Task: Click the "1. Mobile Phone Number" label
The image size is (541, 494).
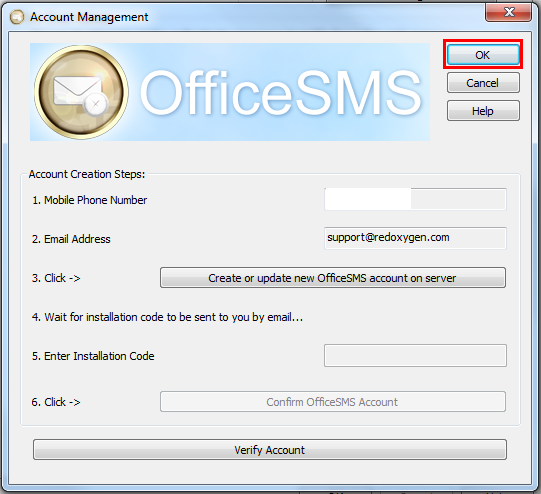Action: (89, 200)
